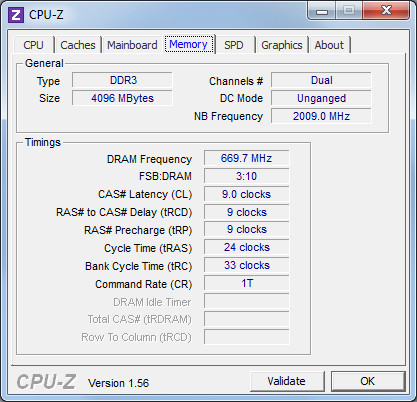Close the CPU-Z window
The width and height of the screenshot is (417, 402).
(x=386, y=11)
